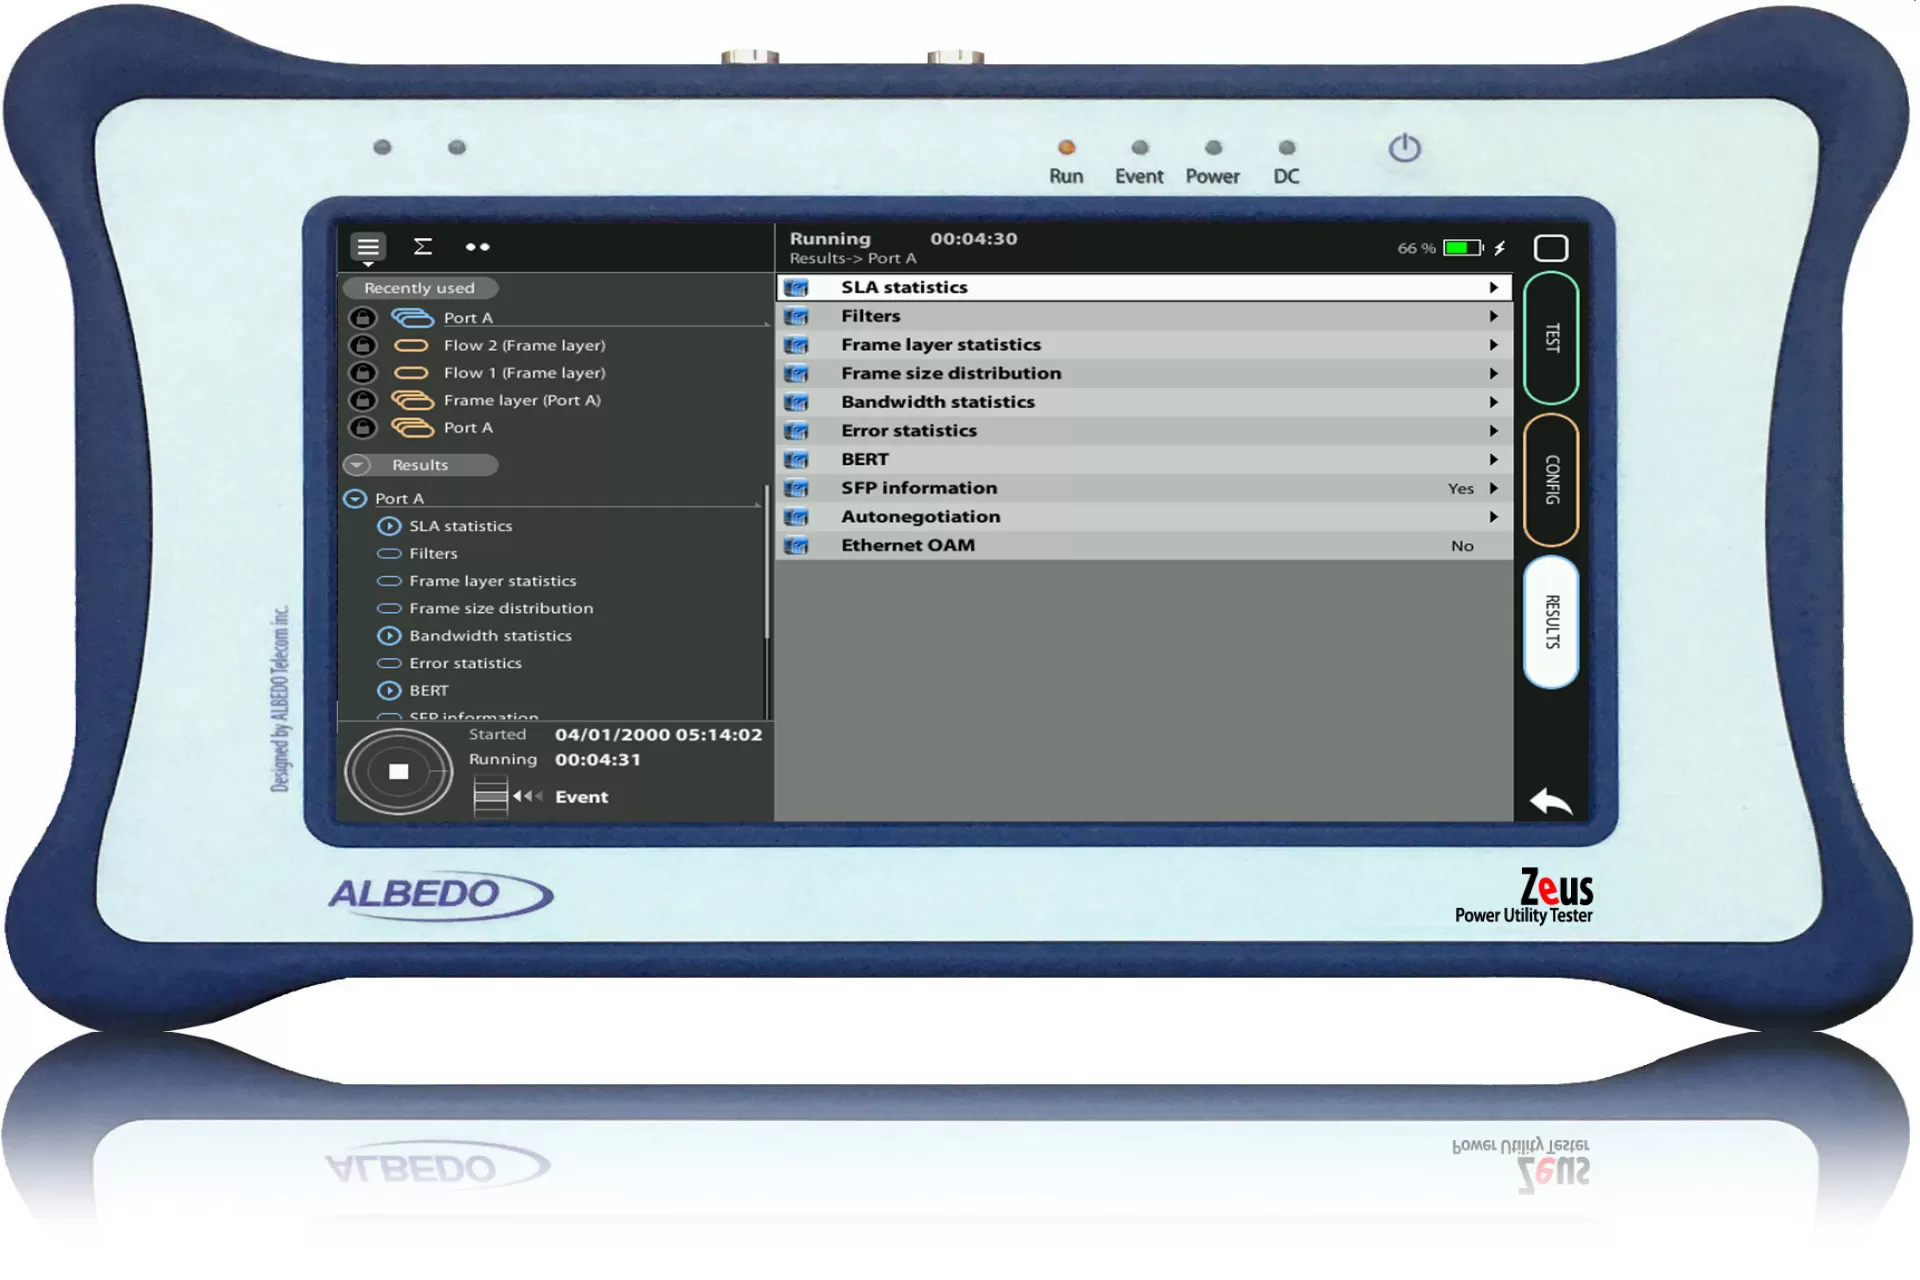Viewport: 1920px width, 1280px height.
Task: Click orange stacked Frame layer icon
Action: tap(412, 400)
